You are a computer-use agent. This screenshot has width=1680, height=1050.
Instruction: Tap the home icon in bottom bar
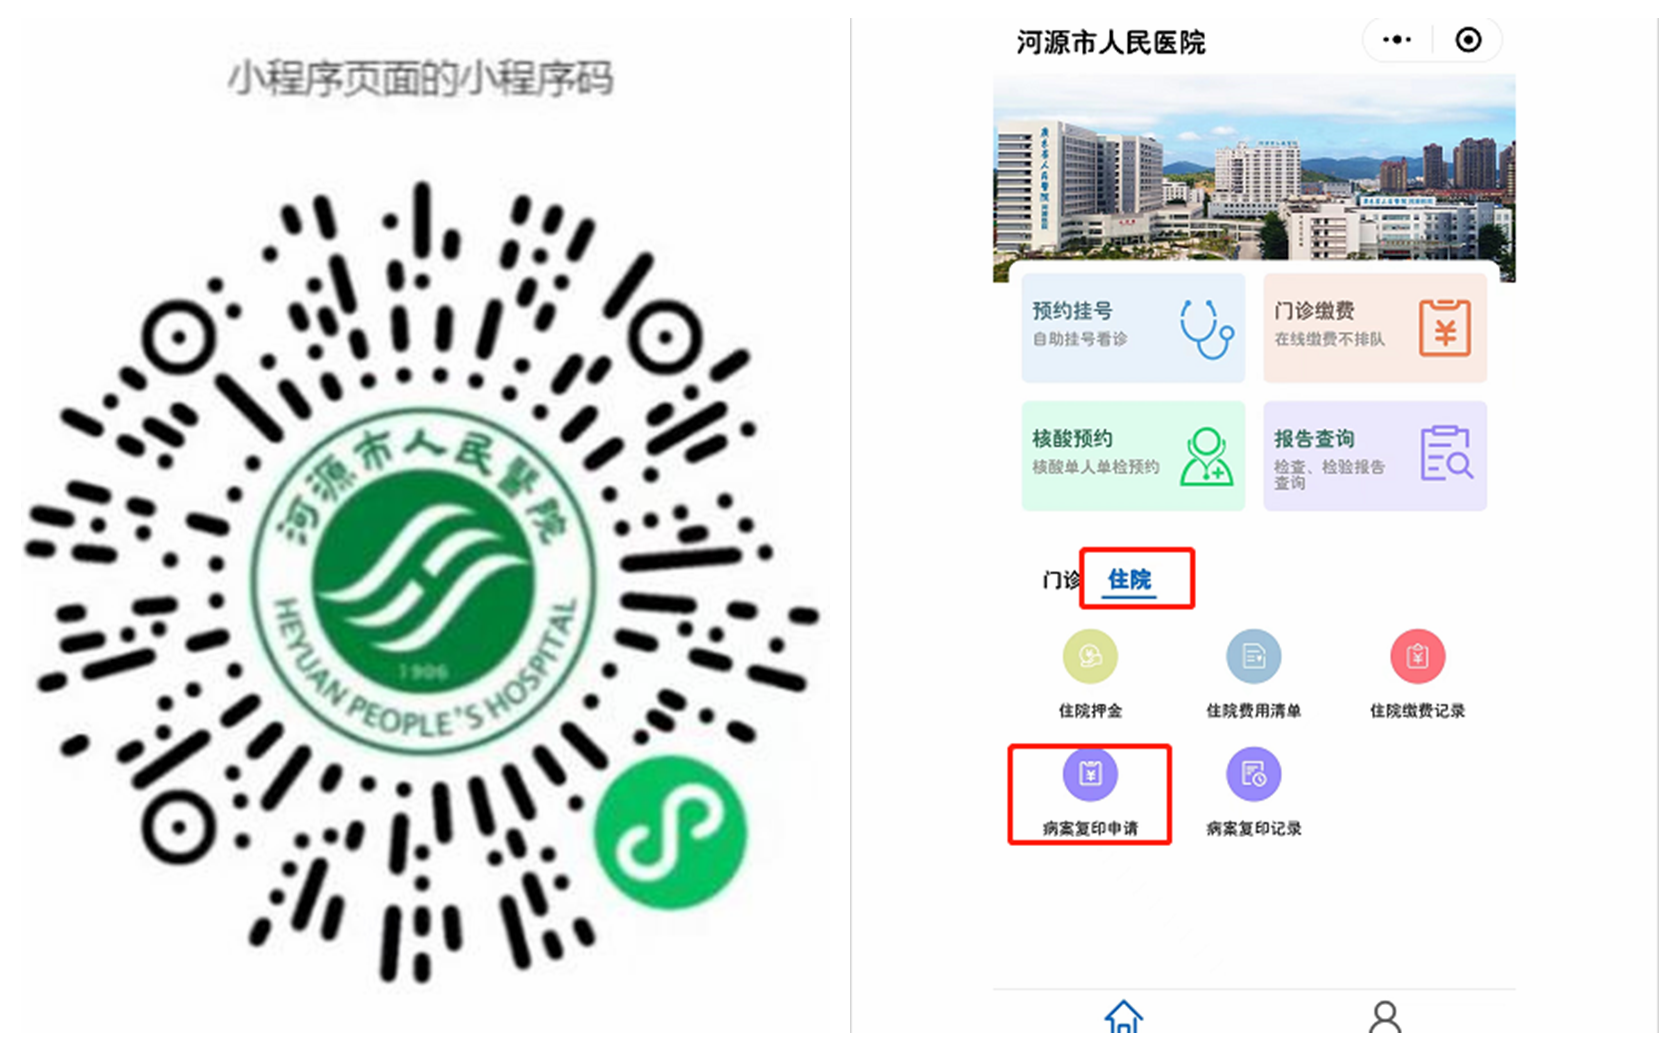1124,1016
